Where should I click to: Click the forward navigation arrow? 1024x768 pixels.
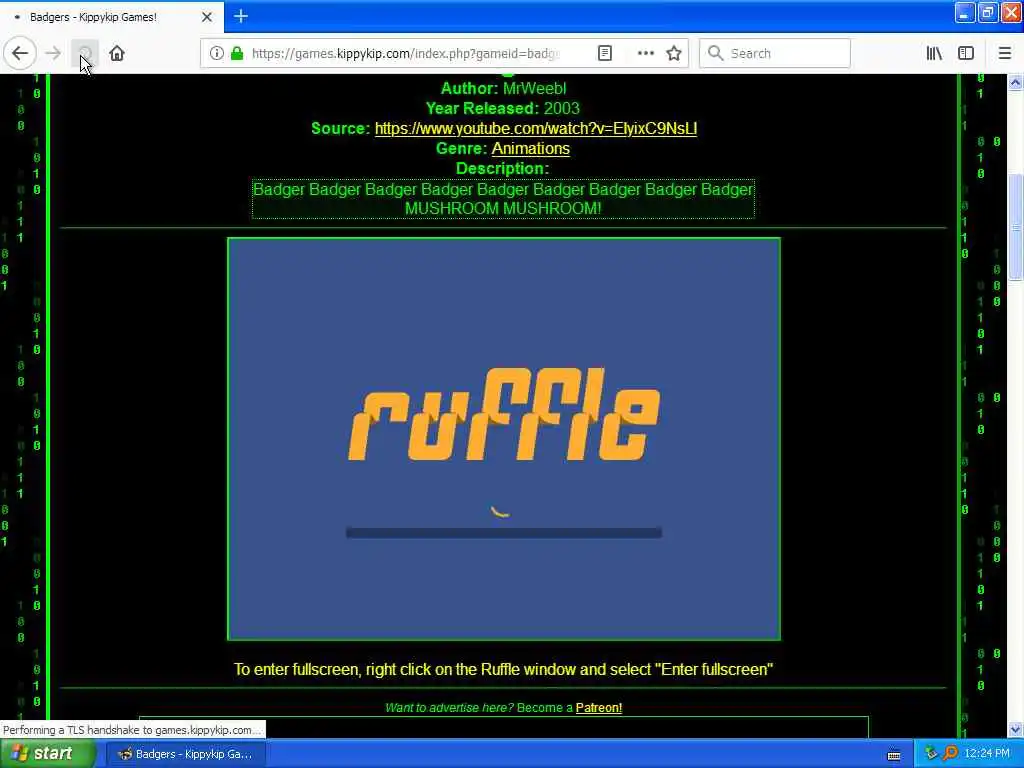[54, 54]
